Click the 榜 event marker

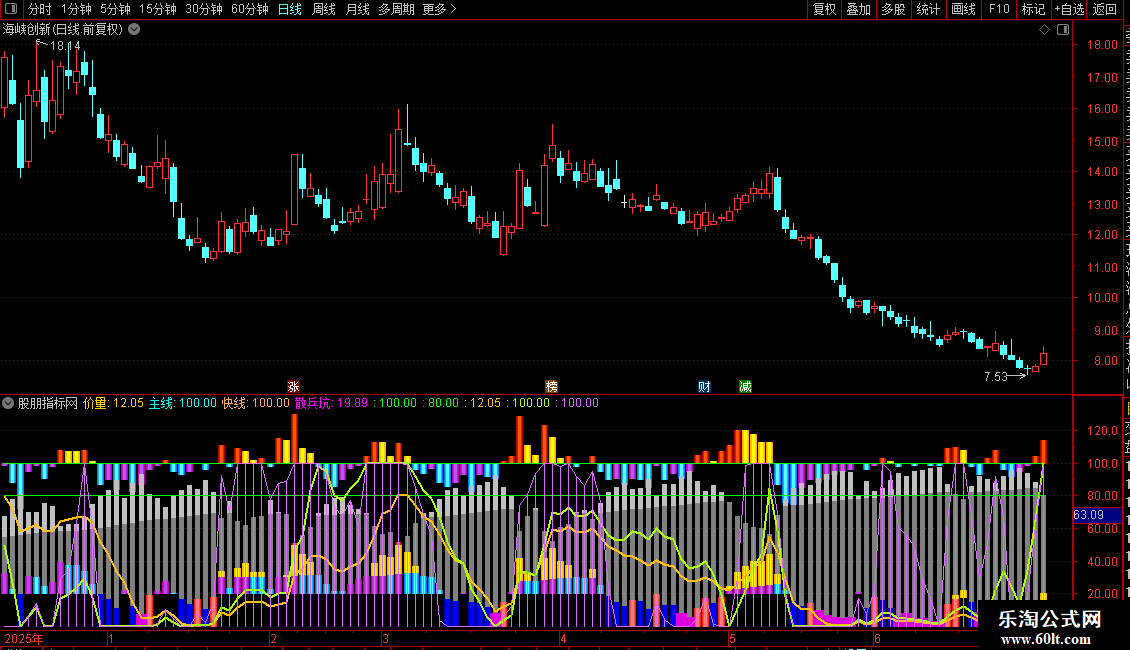[x=551, y=386]
